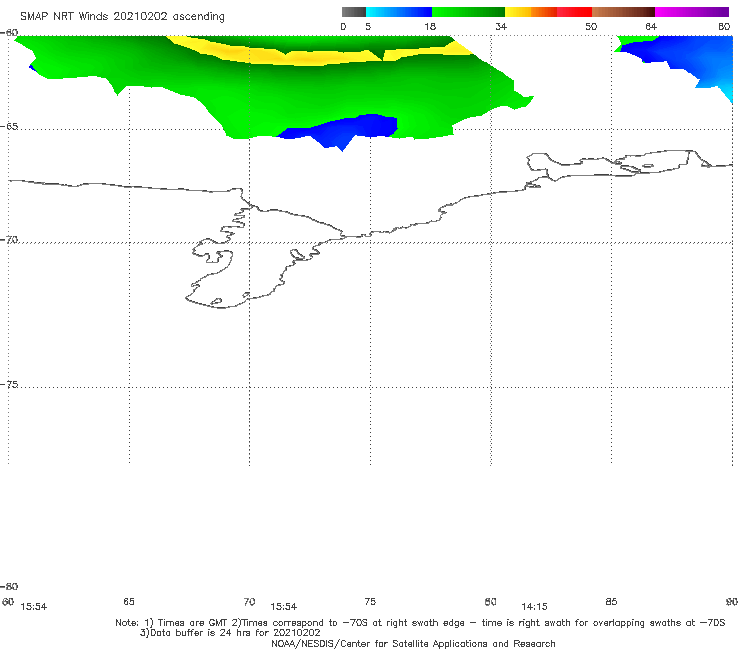
Task: Select the gray segment of the wind color bar
Action: (354, 12)
